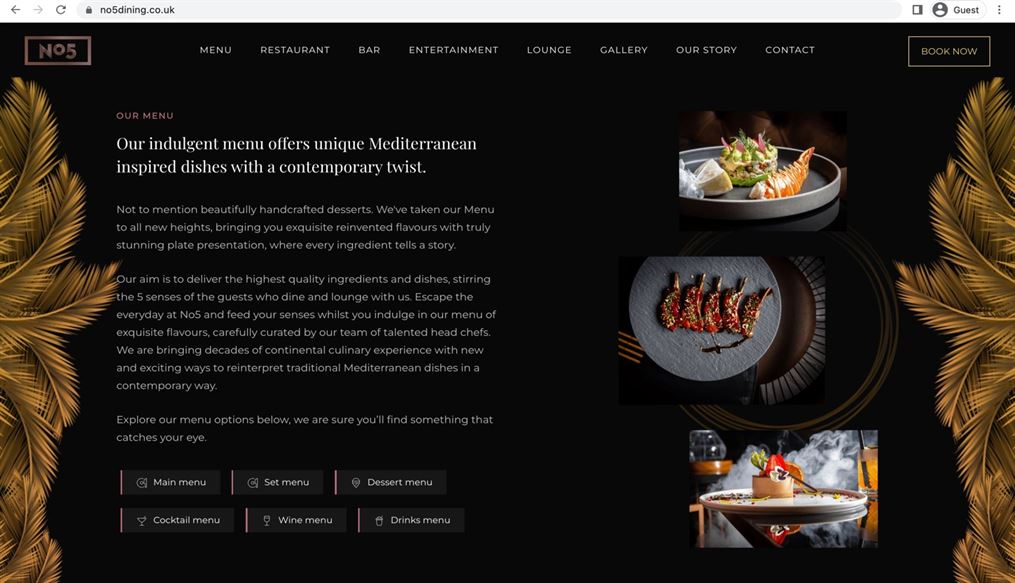Viewport: 1015px width, 583px height.
Task: Go back using browser back arrow
Action: (16, 10)
